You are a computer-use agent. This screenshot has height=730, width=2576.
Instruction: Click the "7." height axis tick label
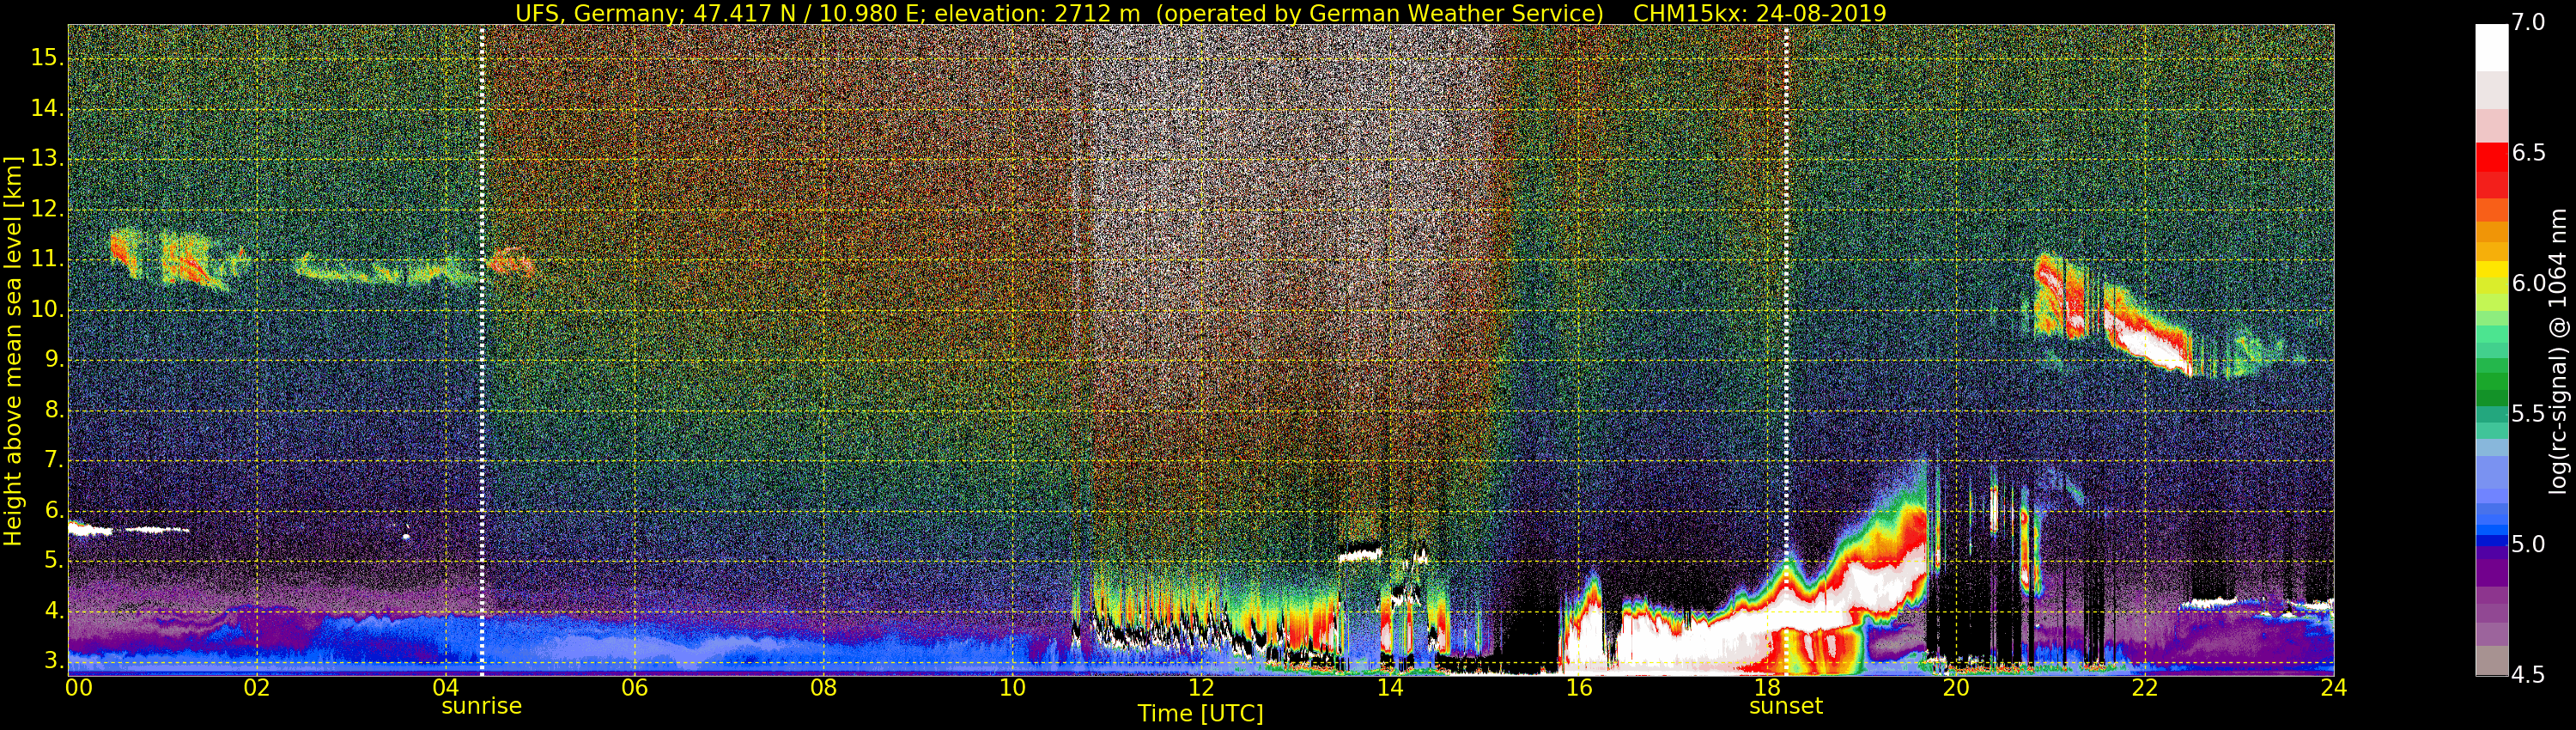tap(53, 461)
